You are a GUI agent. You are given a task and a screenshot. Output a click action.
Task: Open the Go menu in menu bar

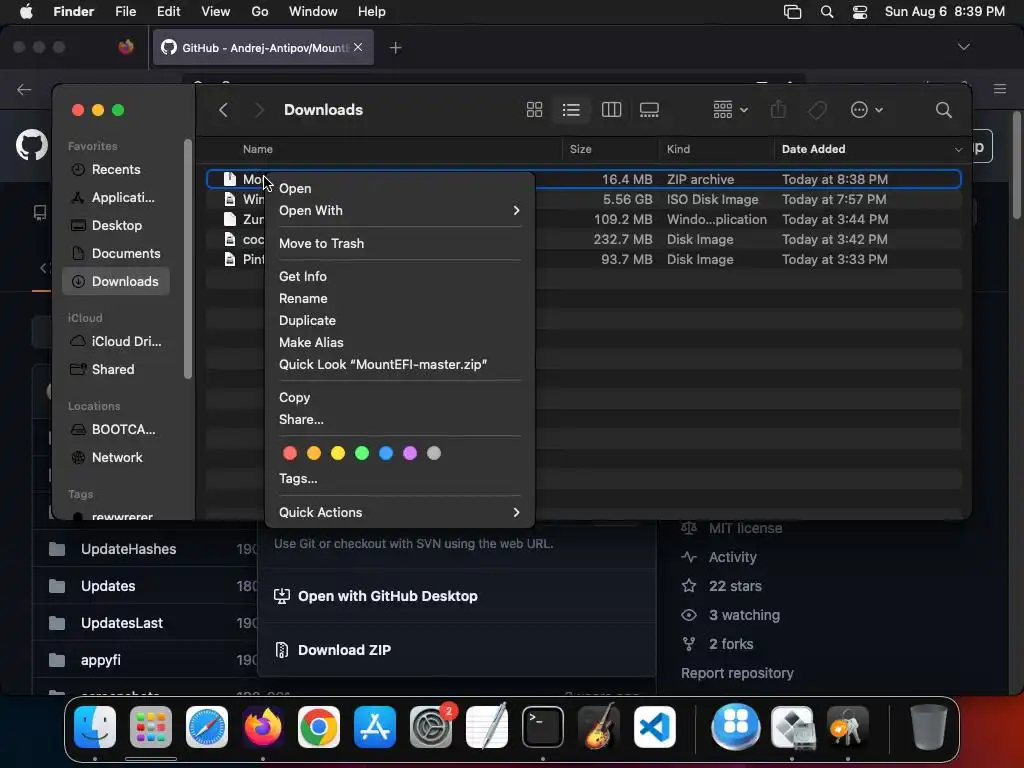tap(260, 12)
